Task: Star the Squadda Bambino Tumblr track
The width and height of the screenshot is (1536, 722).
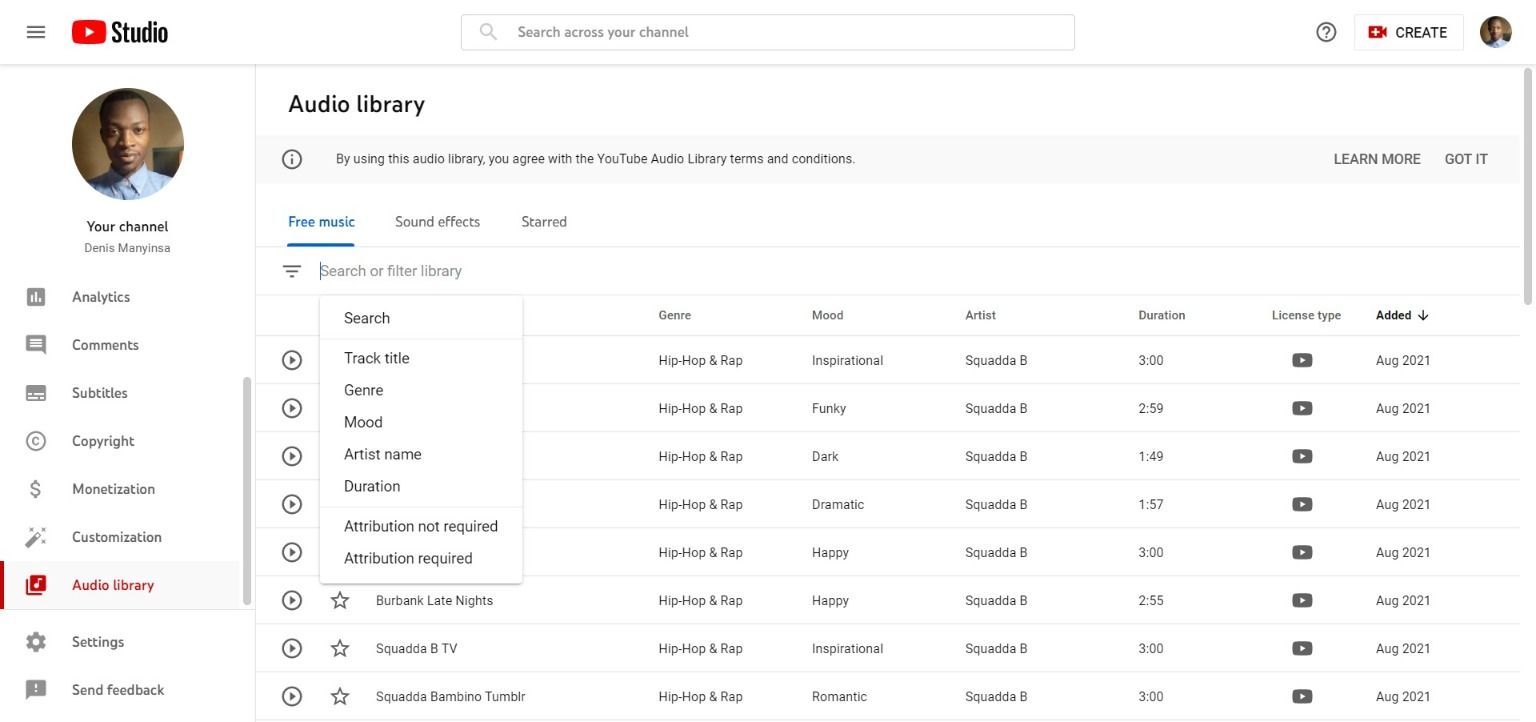Action: [x=339, y=696]
